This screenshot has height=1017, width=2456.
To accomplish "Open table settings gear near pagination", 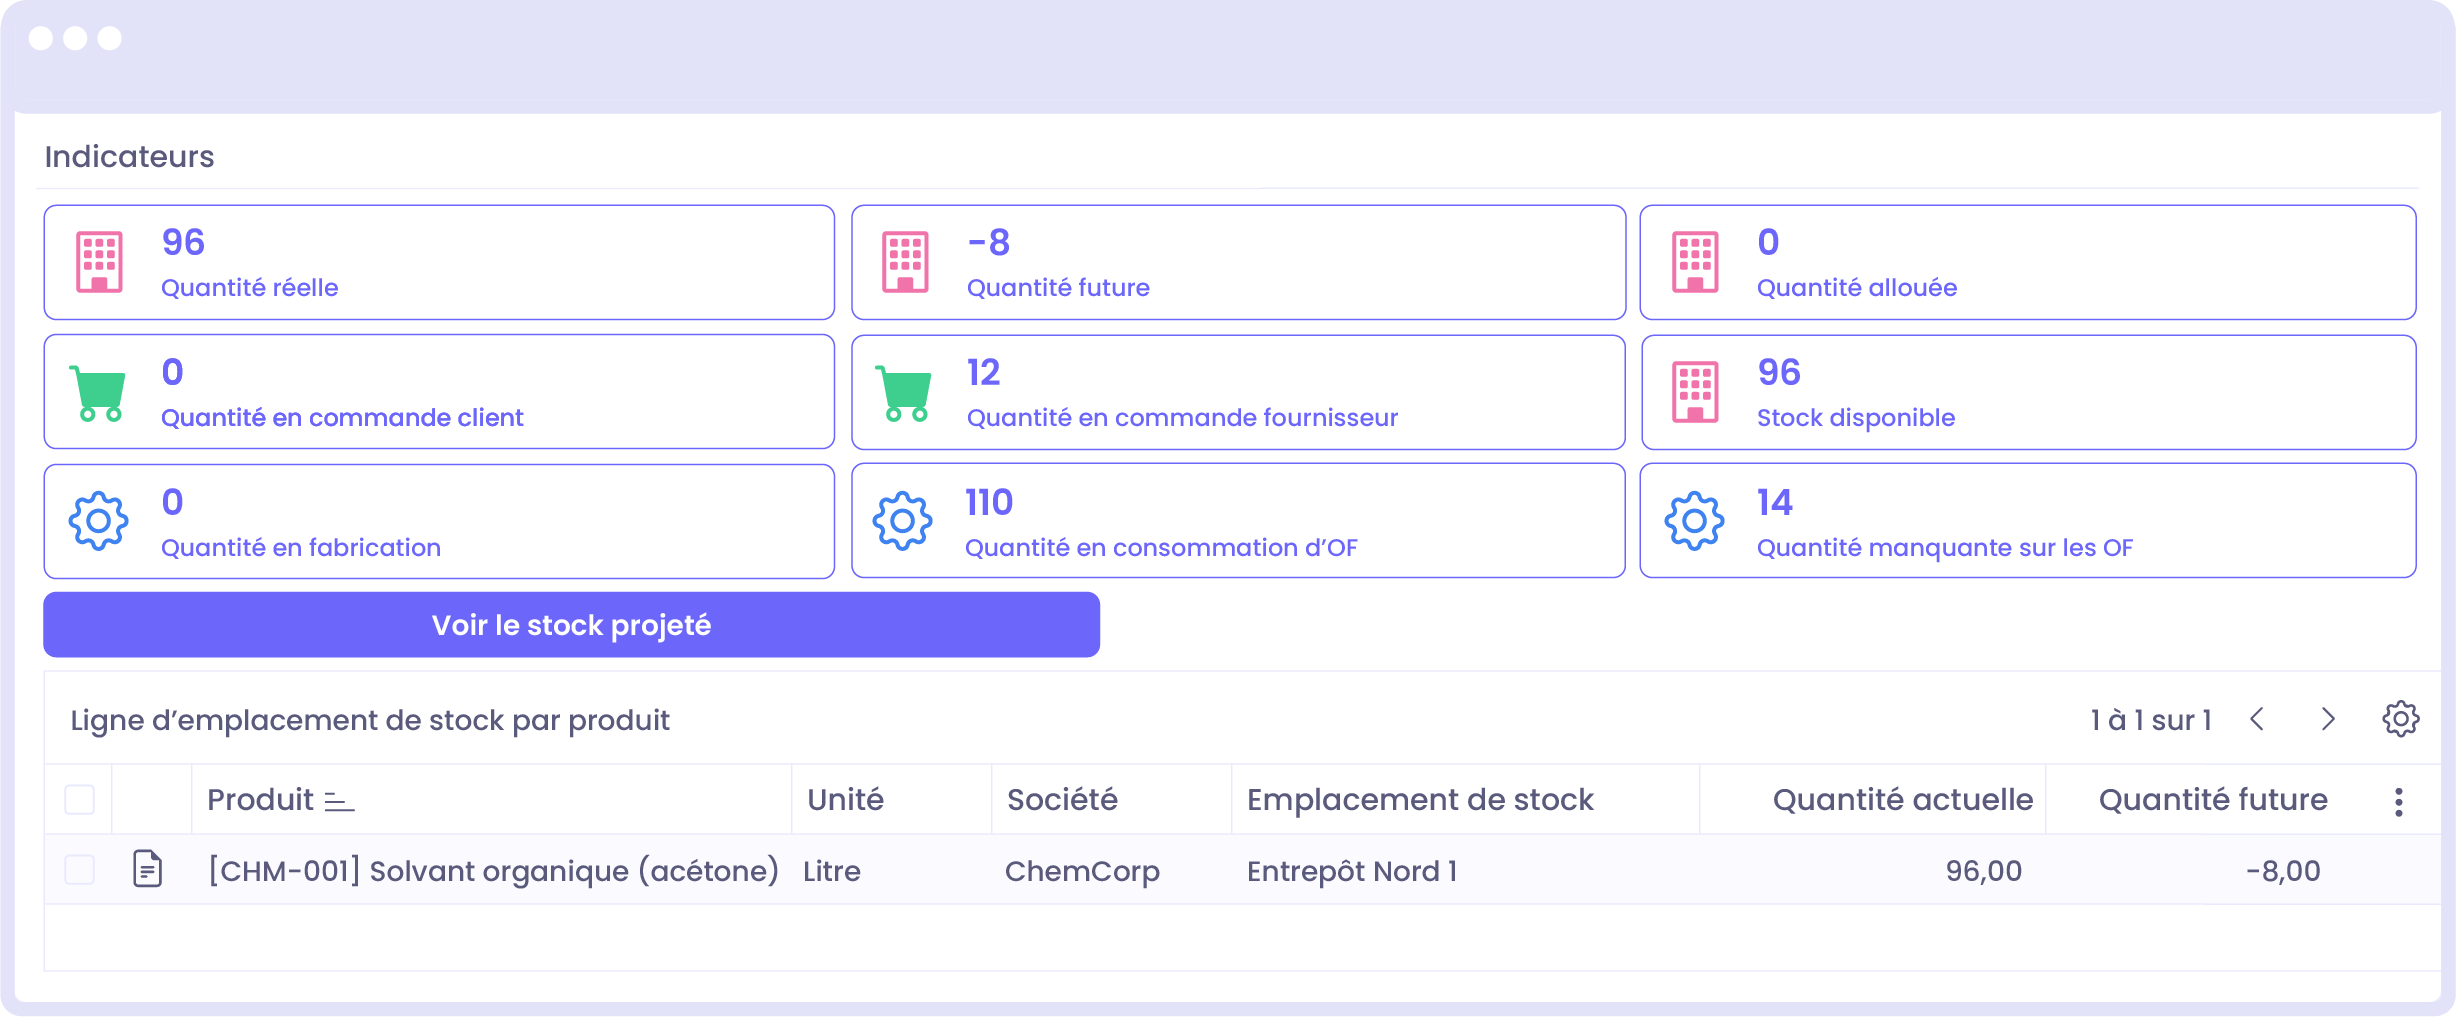I will (2400, 719).
